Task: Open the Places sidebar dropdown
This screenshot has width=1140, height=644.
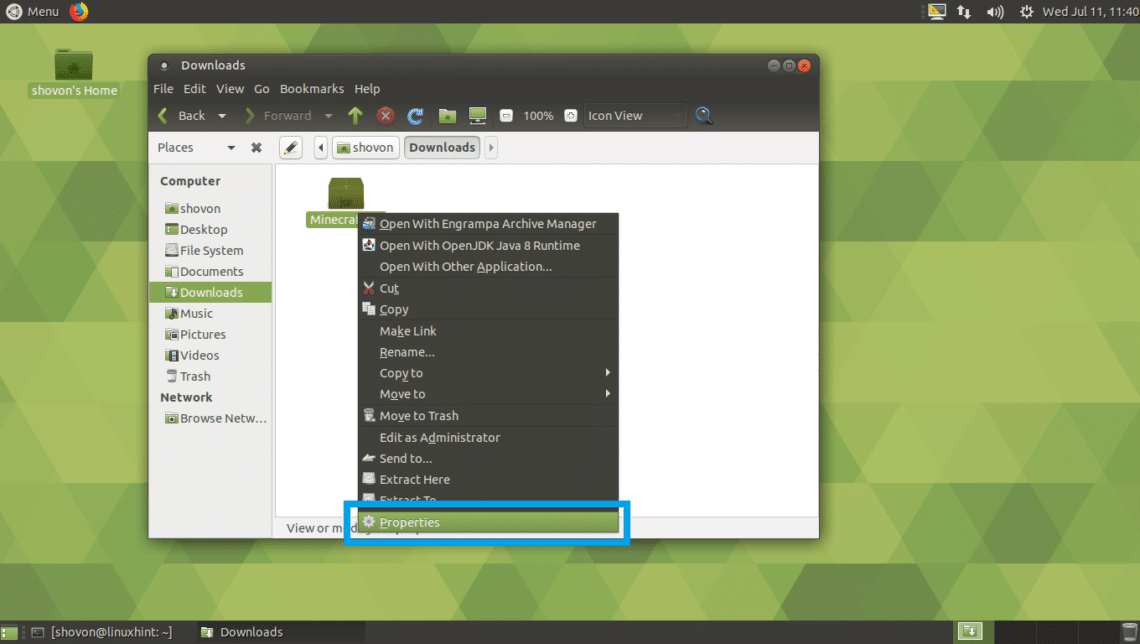Action: [231, 148]
